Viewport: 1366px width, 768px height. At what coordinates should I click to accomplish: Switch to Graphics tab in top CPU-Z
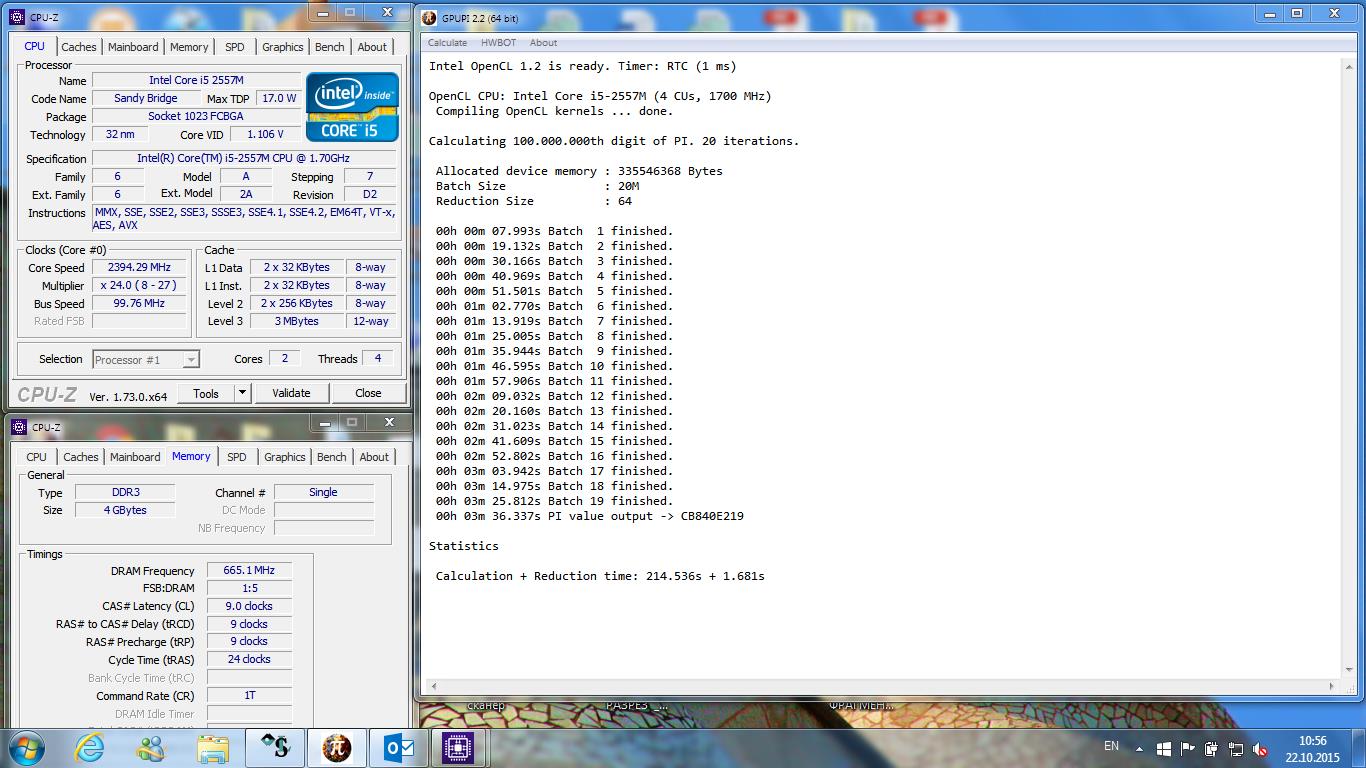click(283, 47)
